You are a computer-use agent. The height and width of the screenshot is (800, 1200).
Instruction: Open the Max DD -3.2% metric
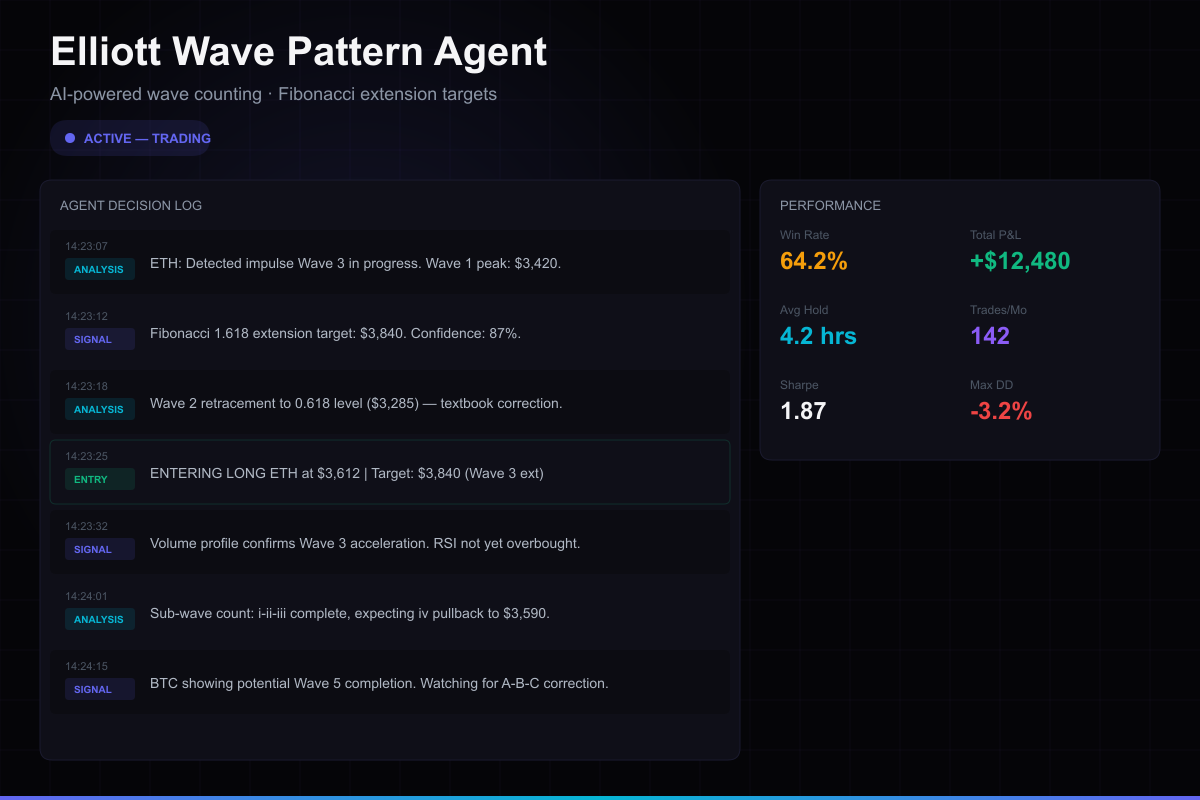click(1002, 410)
